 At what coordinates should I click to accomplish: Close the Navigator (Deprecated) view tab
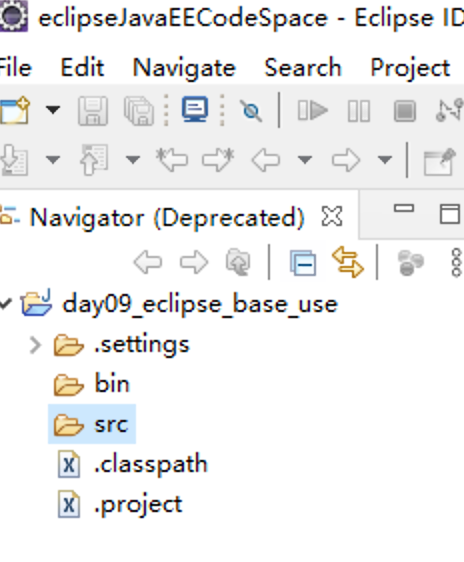pyautogui.click(x=332, y=216)
